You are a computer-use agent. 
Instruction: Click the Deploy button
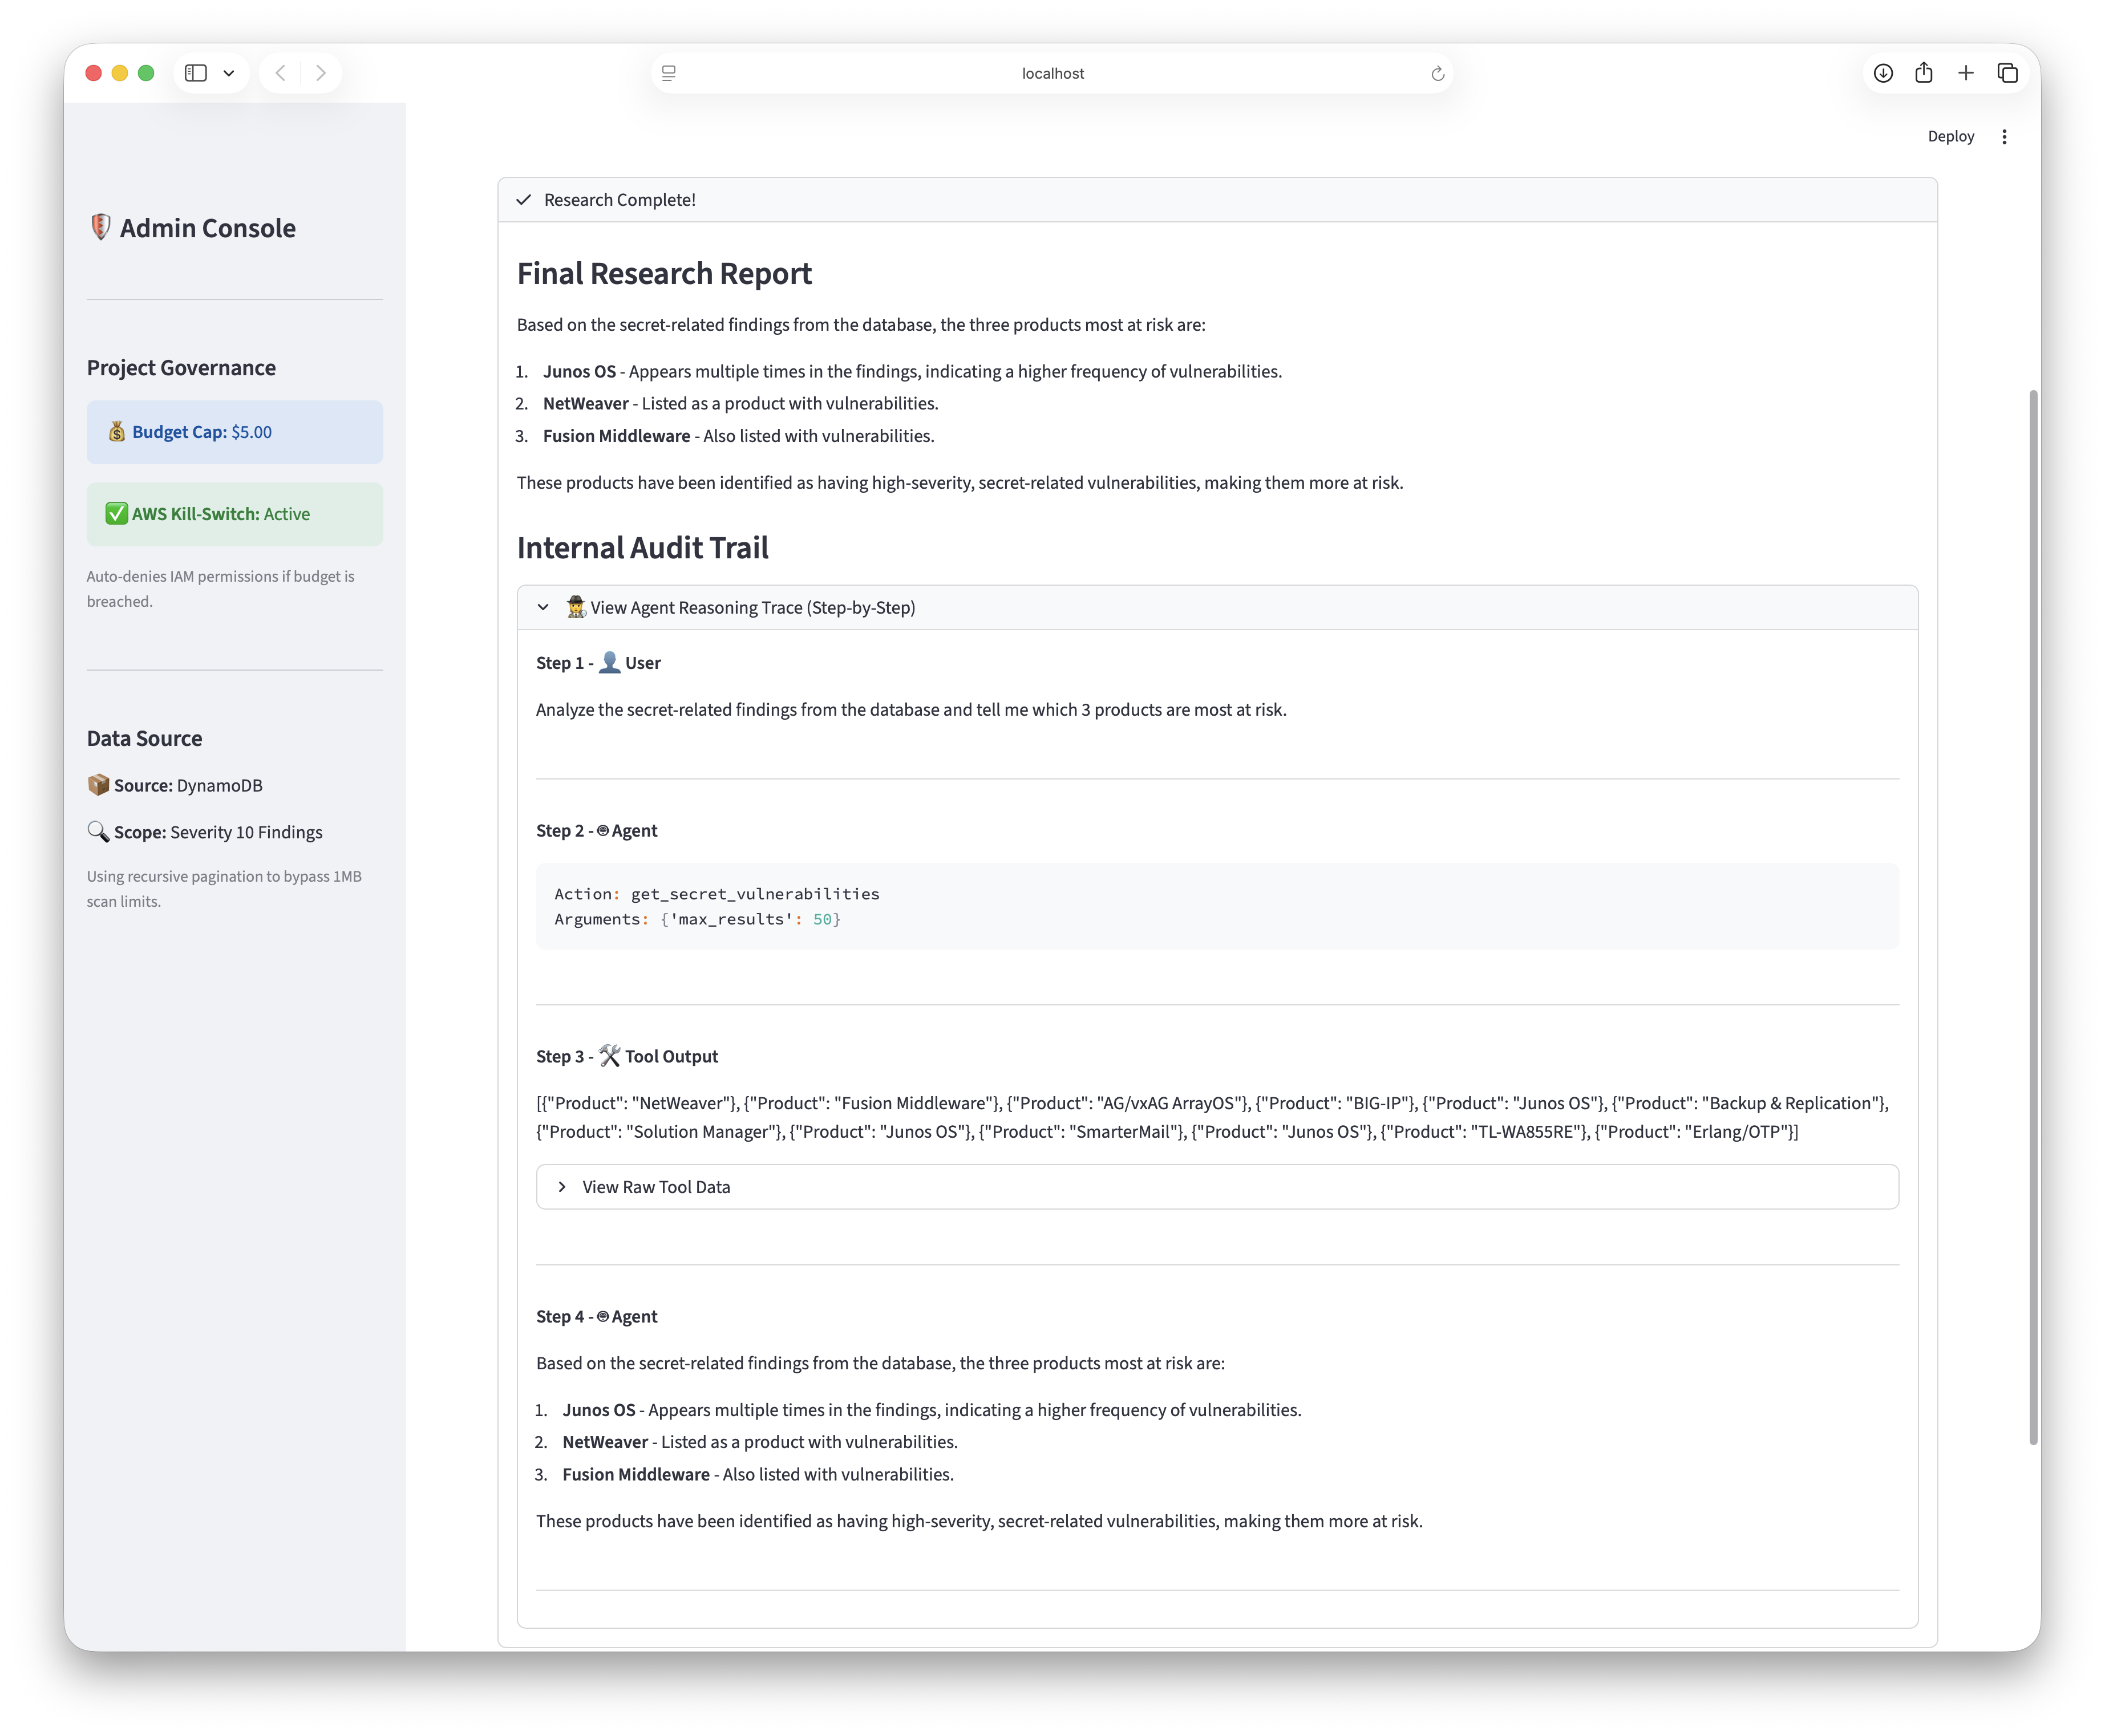[x=1950, y=136]
